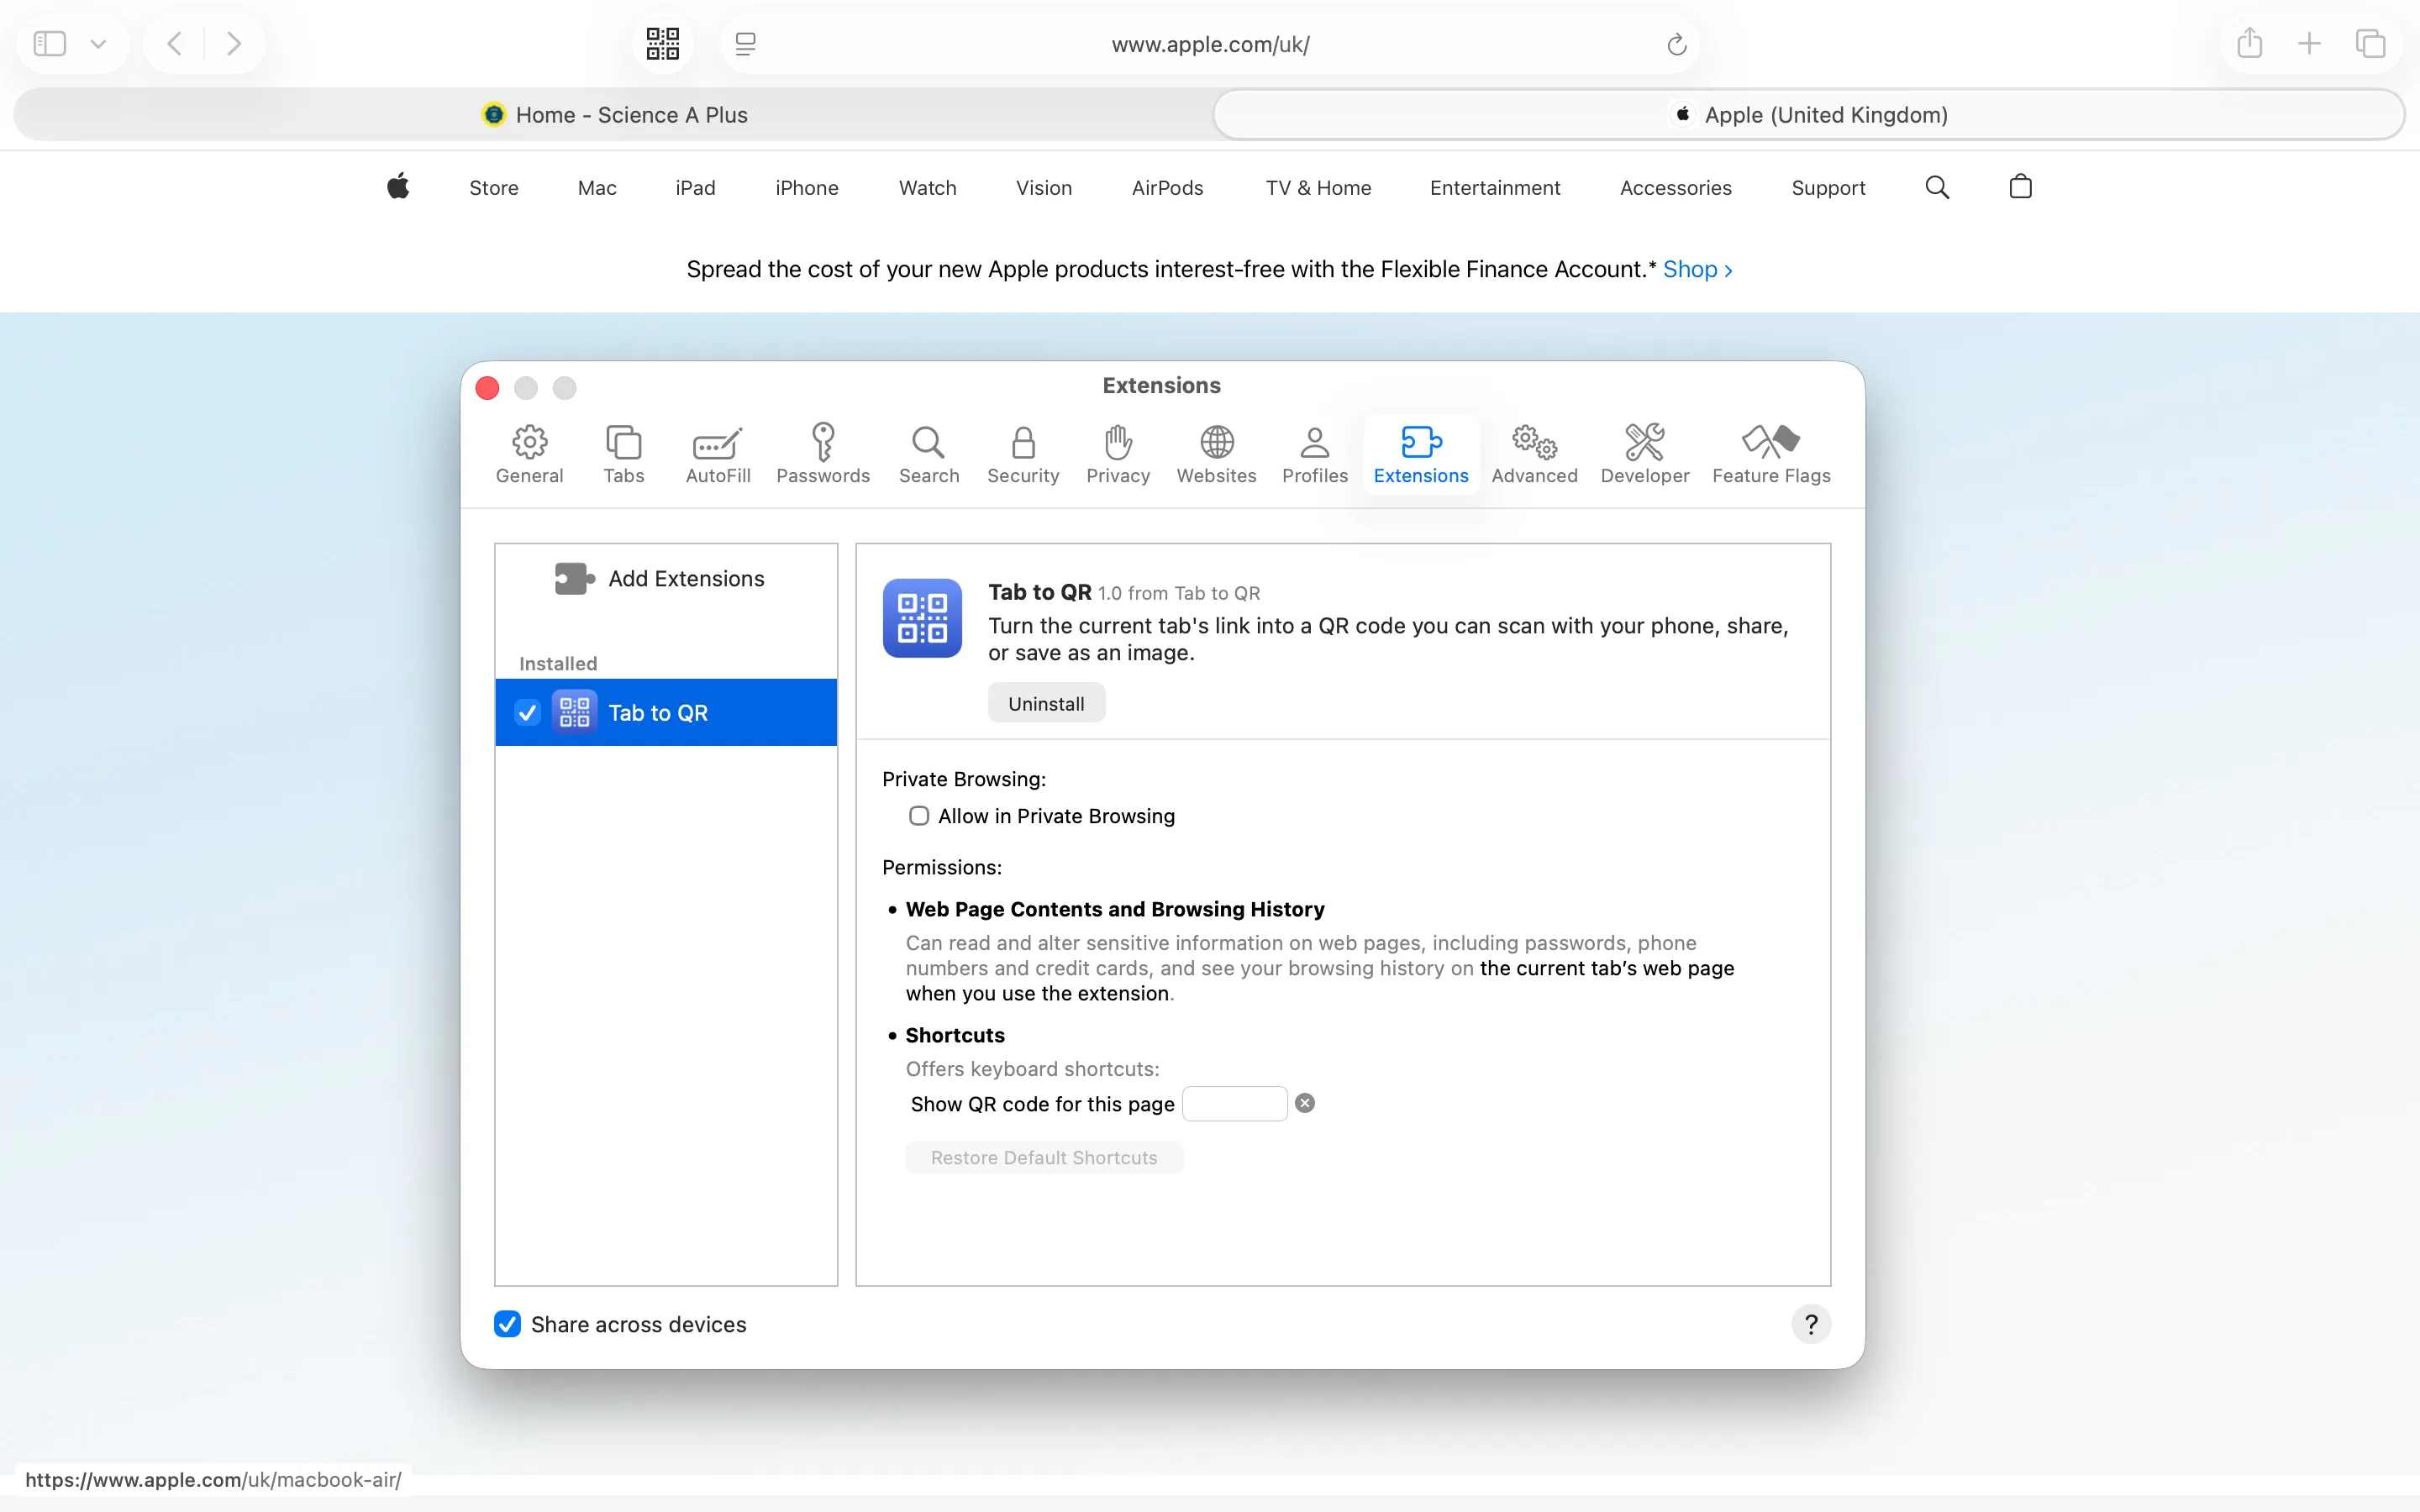Open the Reader view icon in address bar
Screen dimensions: 2420x1512
coord(745,44)
